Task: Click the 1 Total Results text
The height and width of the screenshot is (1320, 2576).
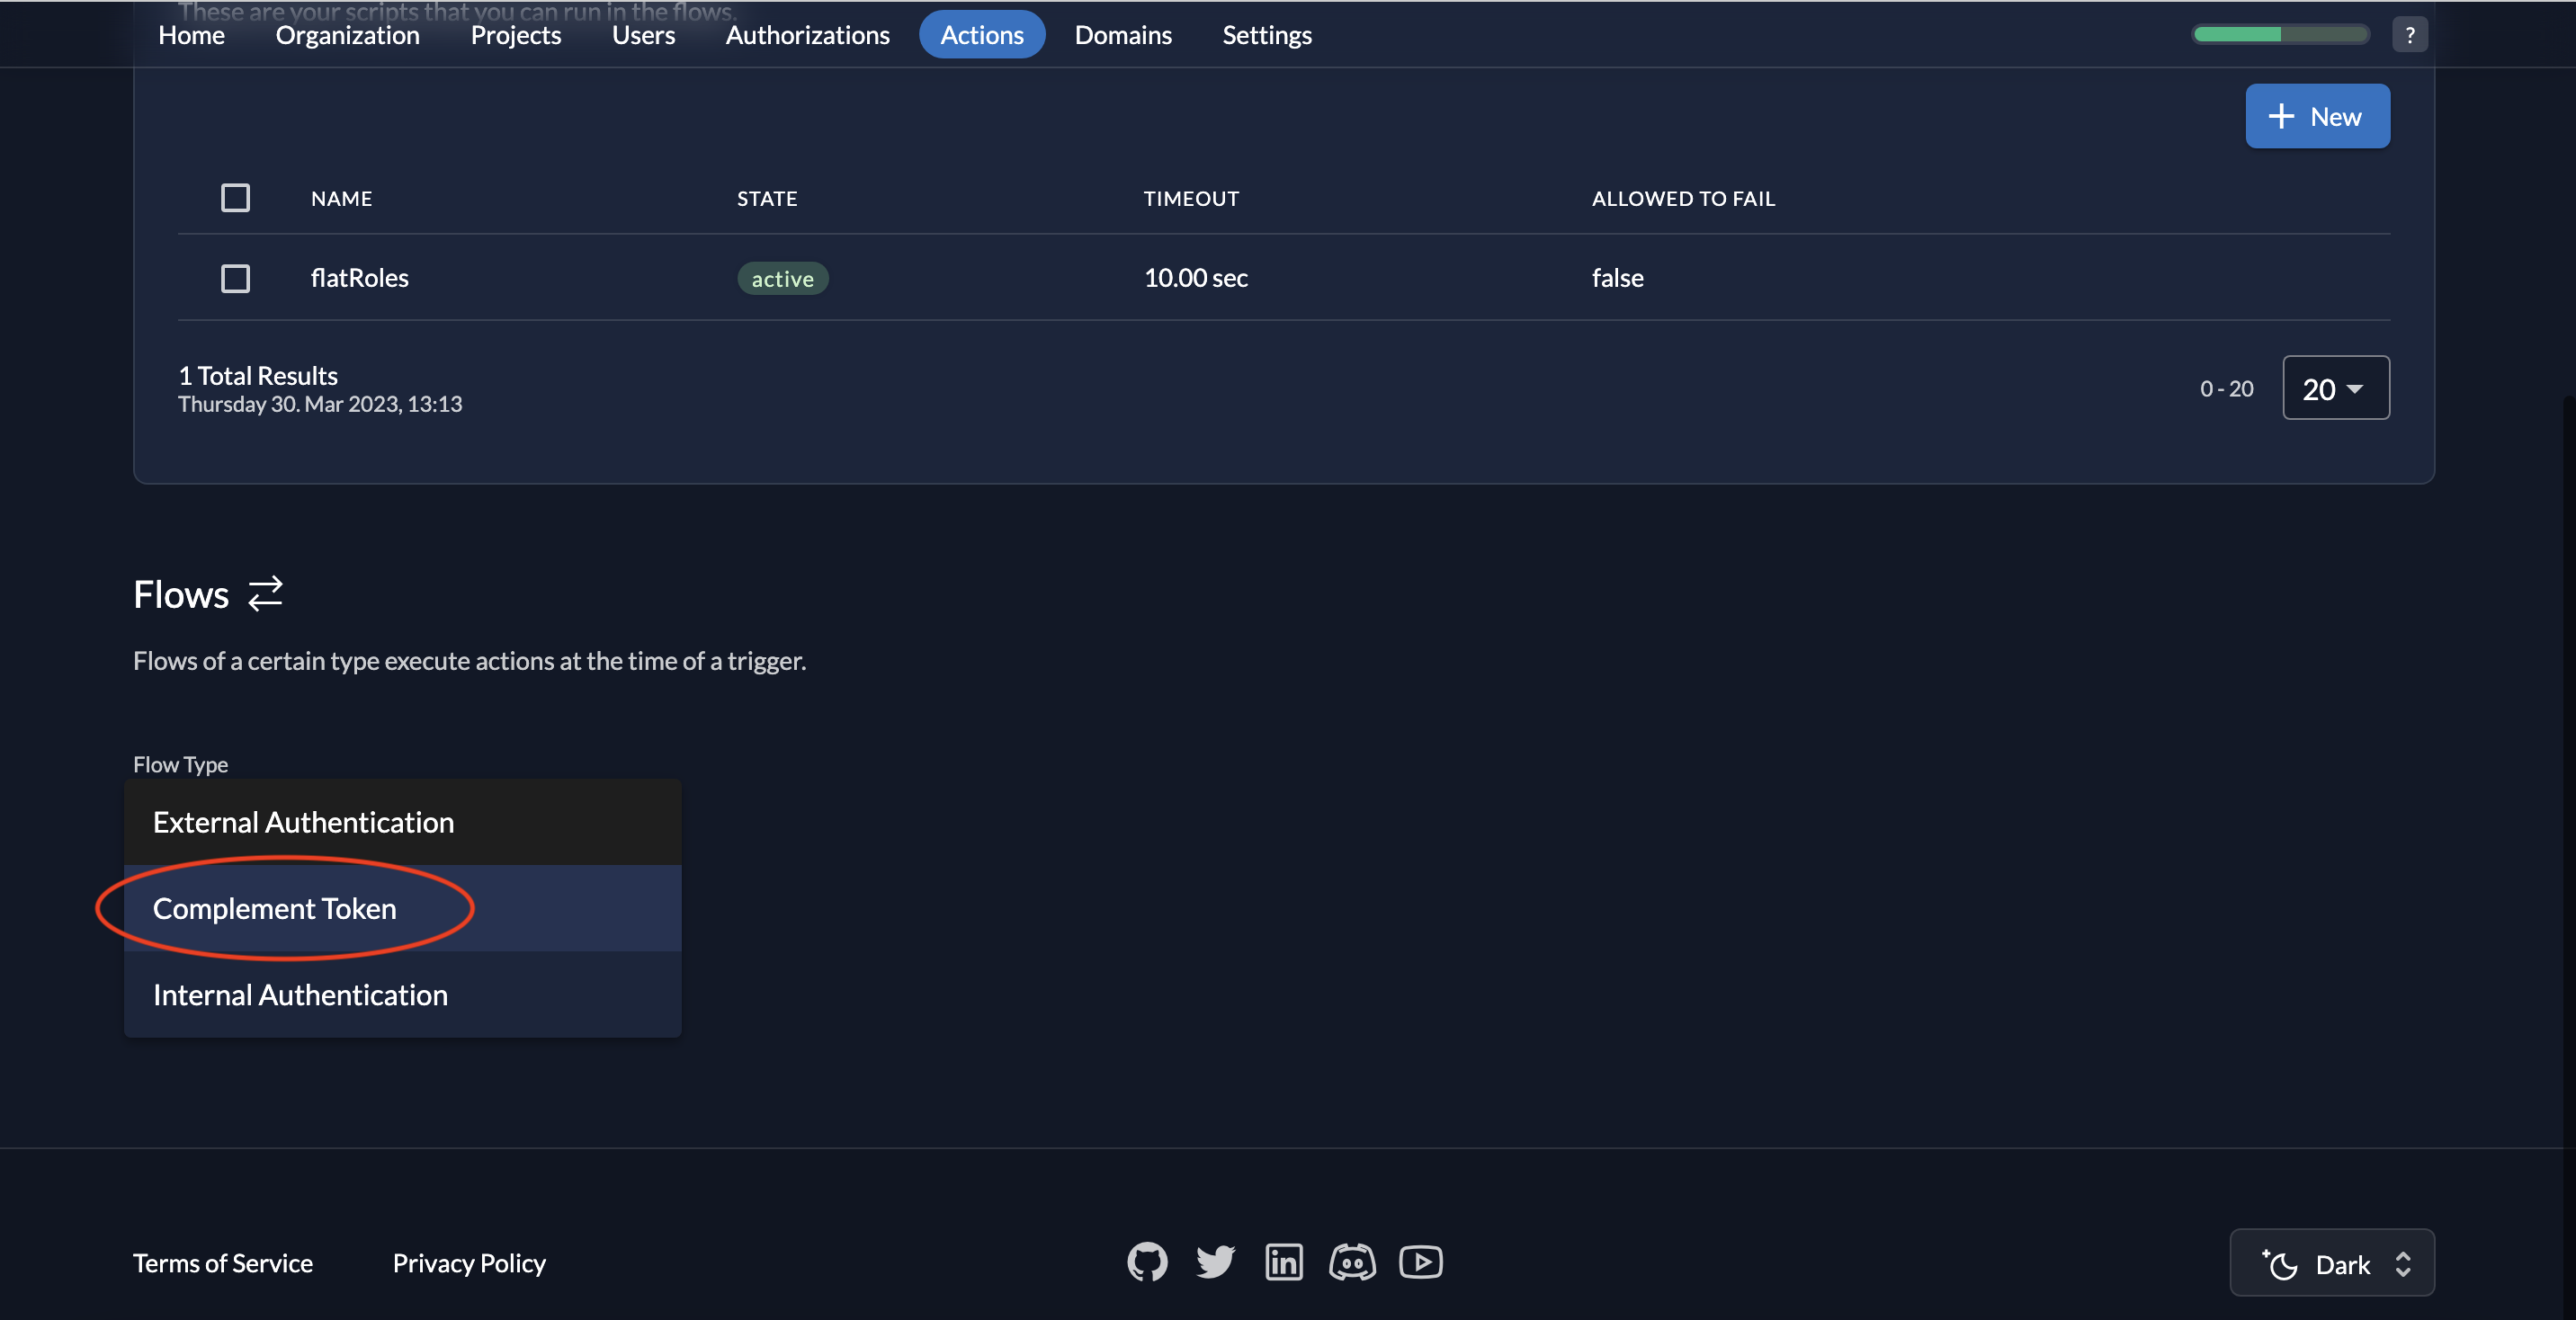Action: [x=258, y=375]
